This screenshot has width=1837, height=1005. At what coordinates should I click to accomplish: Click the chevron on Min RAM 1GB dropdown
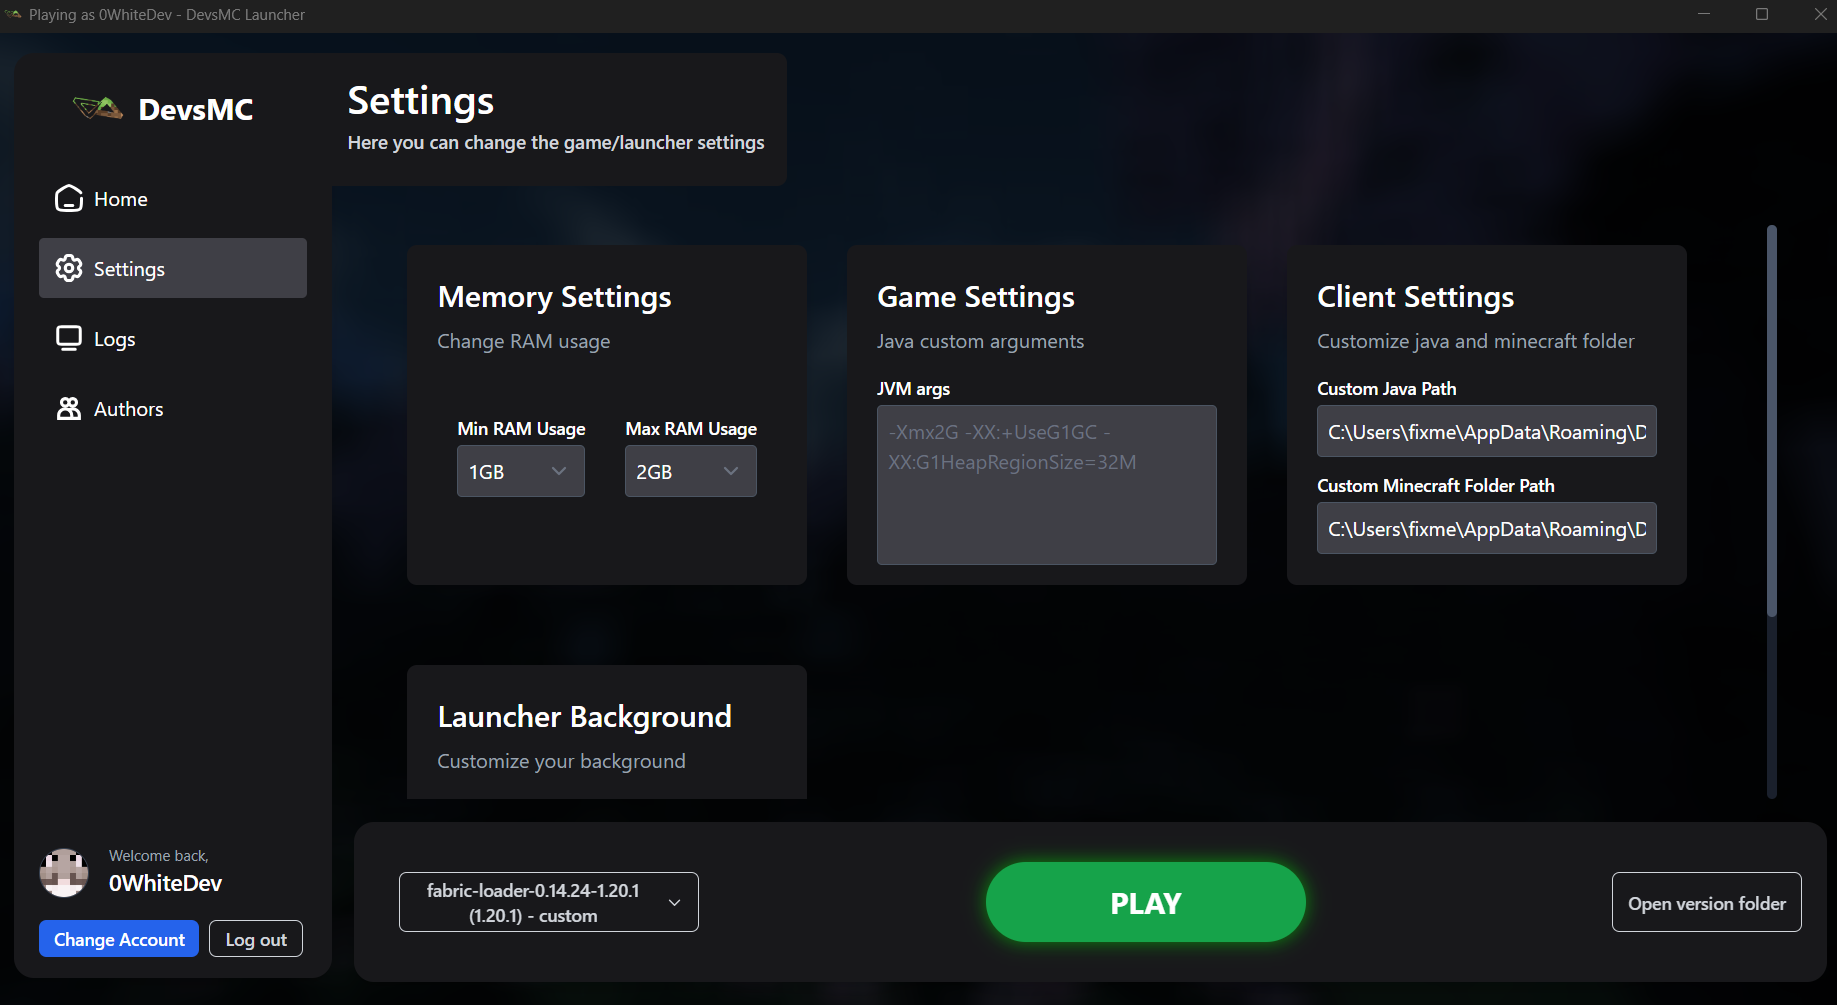click(x=559, y=471)
